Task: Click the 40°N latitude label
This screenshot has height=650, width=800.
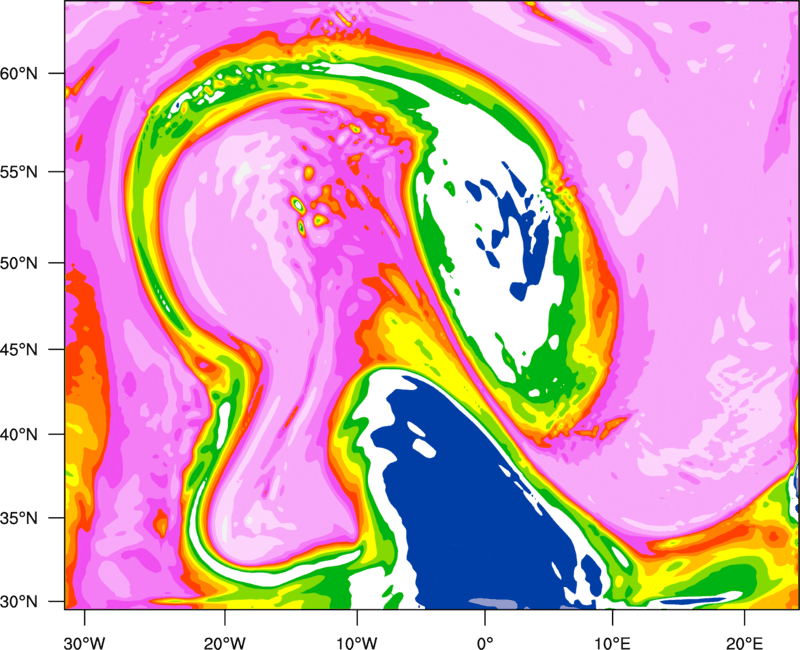Action: pos(19,435)
